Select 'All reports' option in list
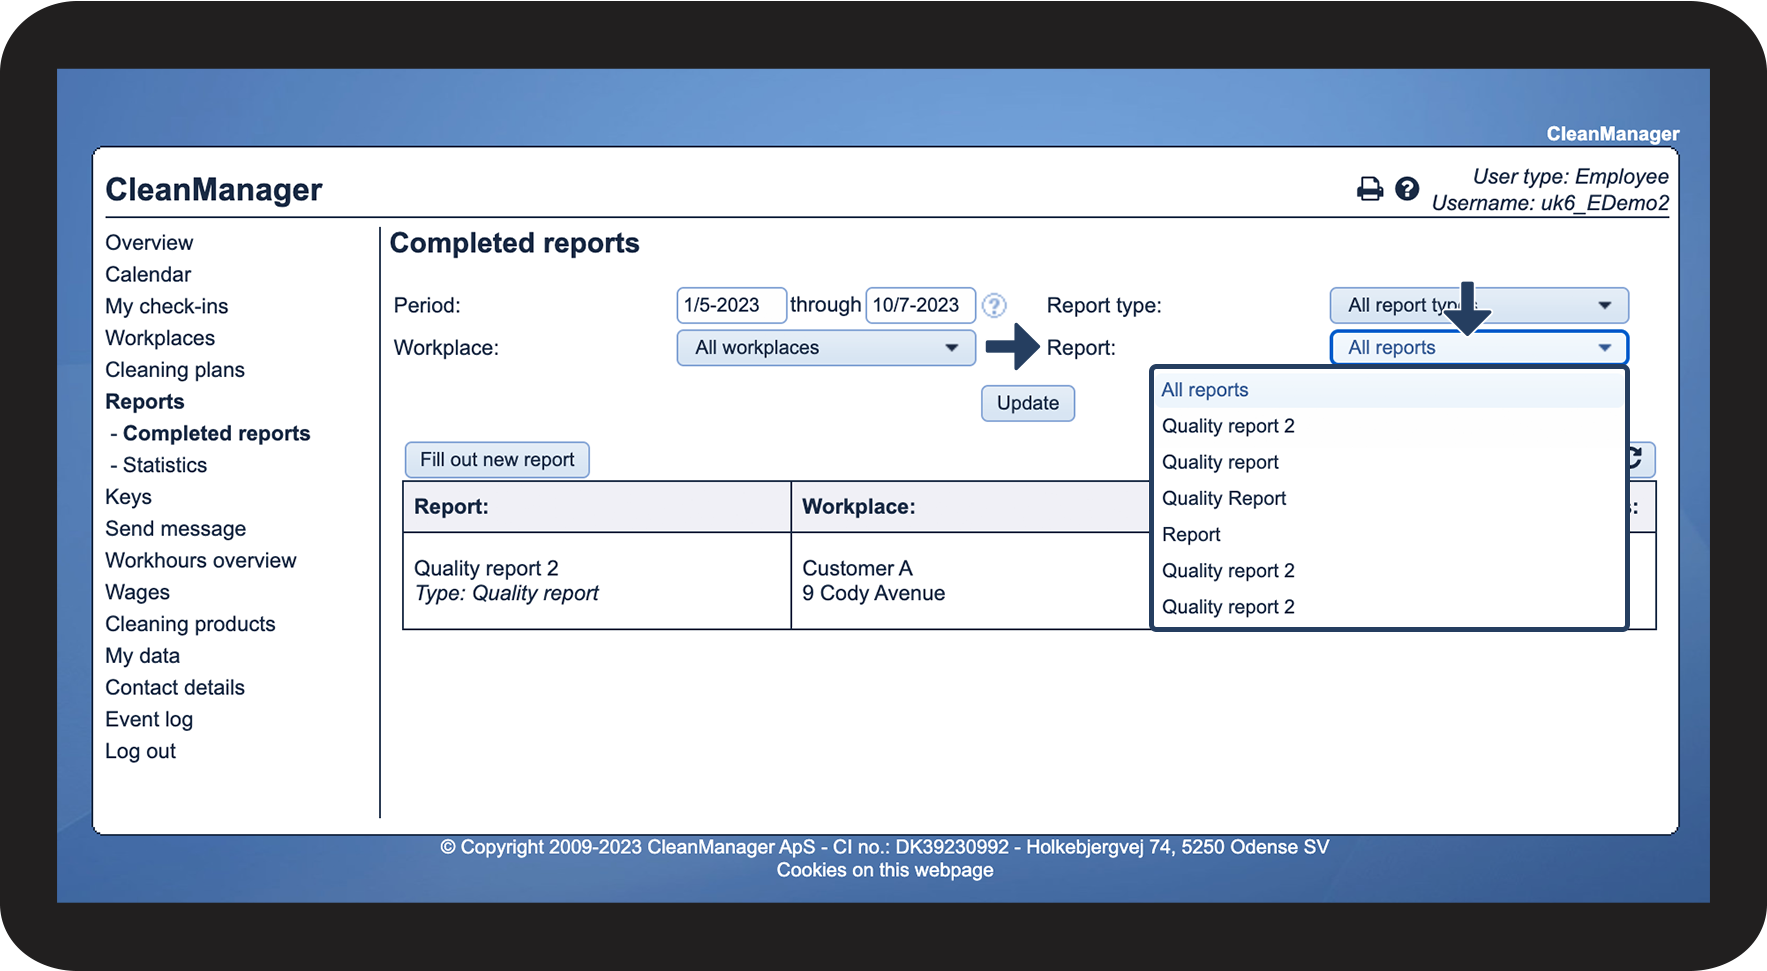This screenshot has width=1767, height=971. pyautogui.click(x=1205, y=390)
